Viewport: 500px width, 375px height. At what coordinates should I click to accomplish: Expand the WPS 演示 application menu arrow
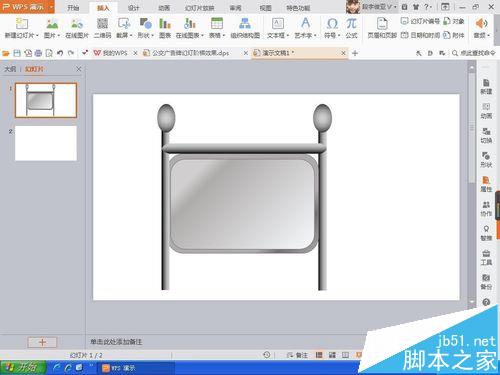coord(51,7)
